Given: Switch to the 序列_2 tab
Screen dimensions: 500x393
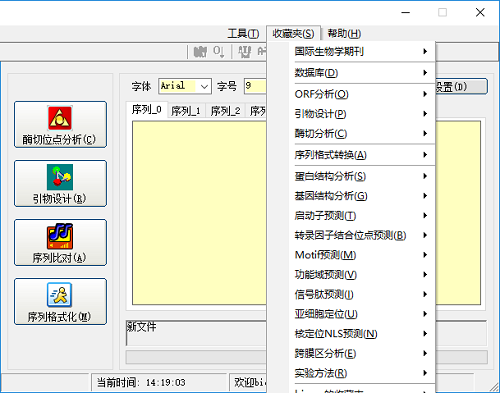Looking at the screenshot, I should (225, 111).
